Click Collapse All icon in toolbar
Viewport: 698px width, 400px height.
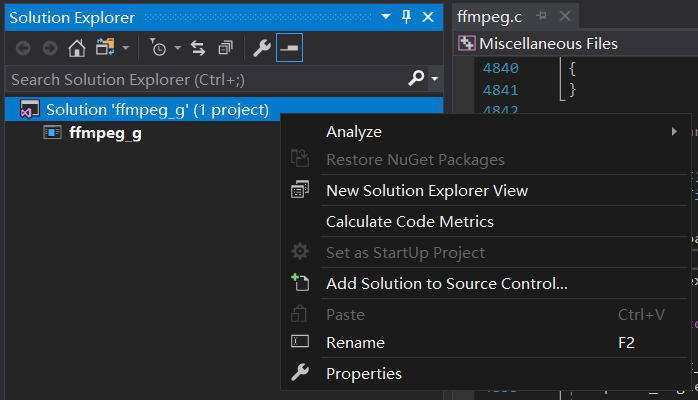(225, 48)
